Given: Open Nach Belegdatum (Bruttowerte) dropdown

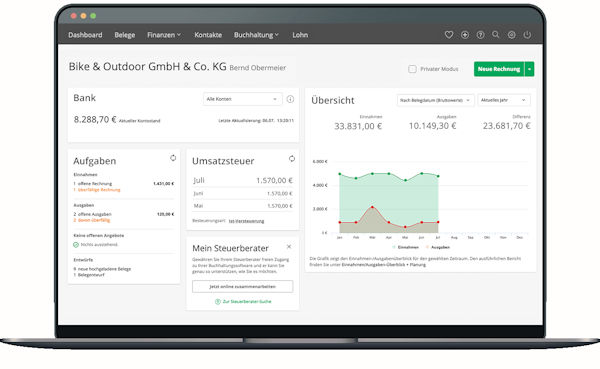Looking at the screenshot, I should pyautogui.click(x=435, y=100).
